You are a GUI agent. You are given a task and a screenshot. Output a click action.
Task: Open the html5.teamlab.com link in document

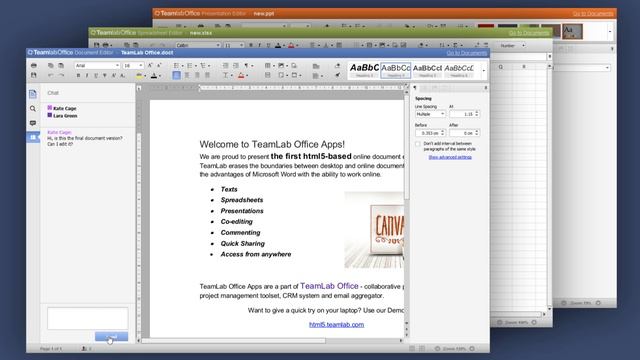tap(336, 324)
